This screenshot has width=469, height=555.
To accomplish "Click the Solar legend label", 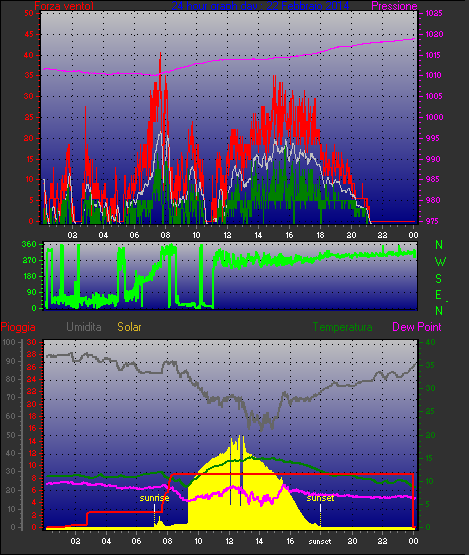I will pyautogui.click(x=129, y=327).
